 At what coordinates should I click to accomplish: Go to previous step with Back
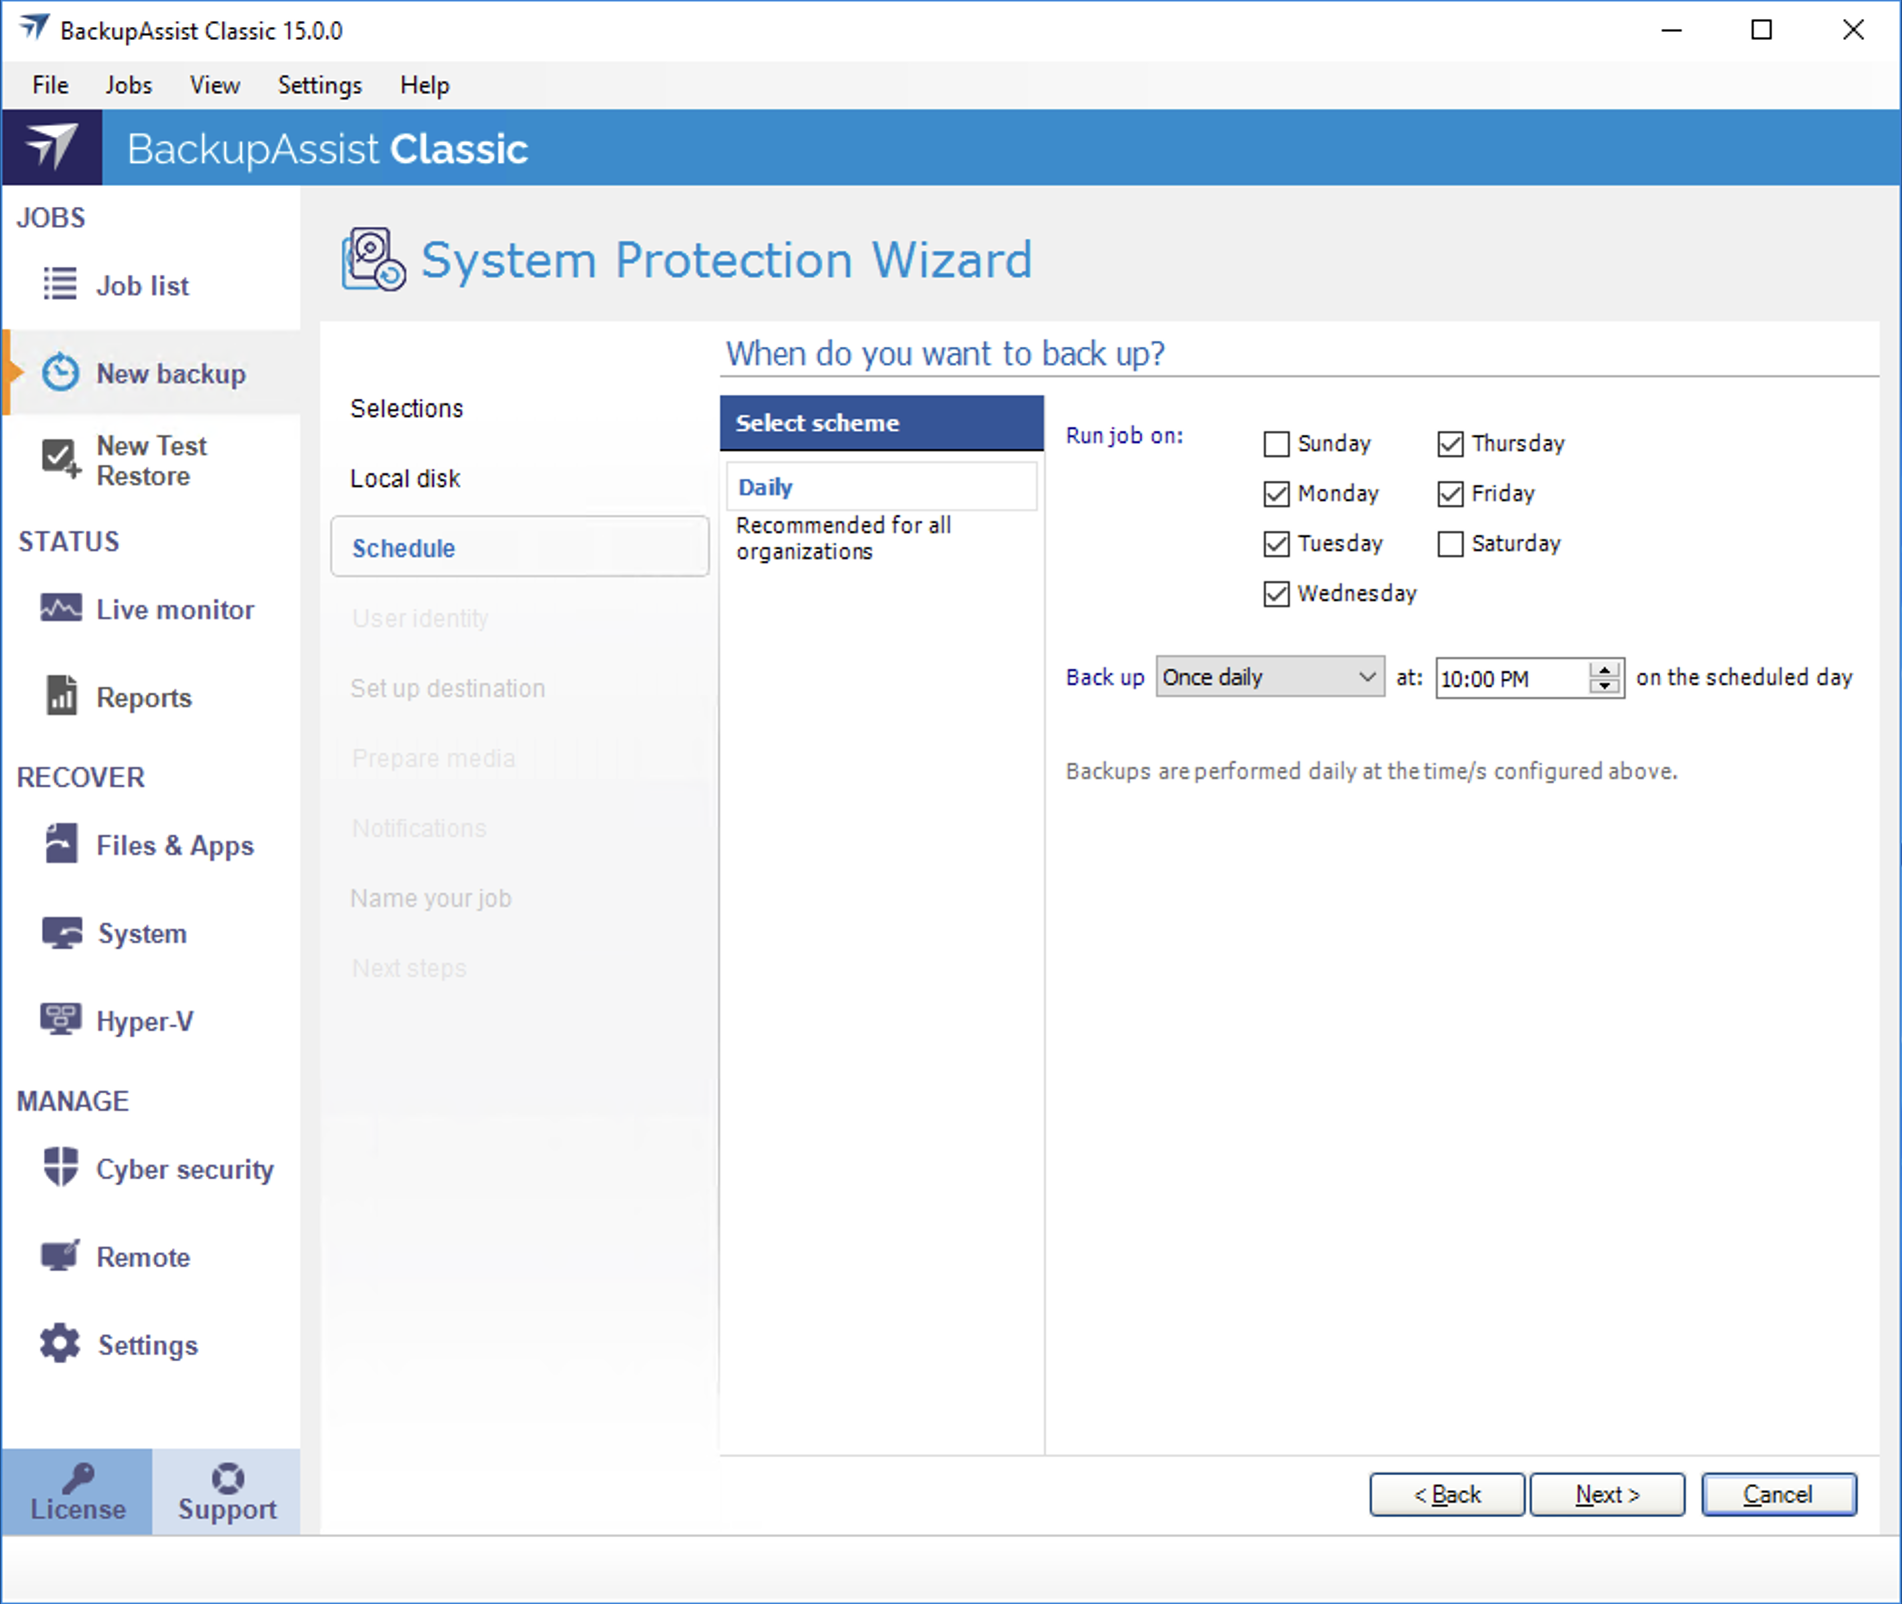tap(1446, 1494)
